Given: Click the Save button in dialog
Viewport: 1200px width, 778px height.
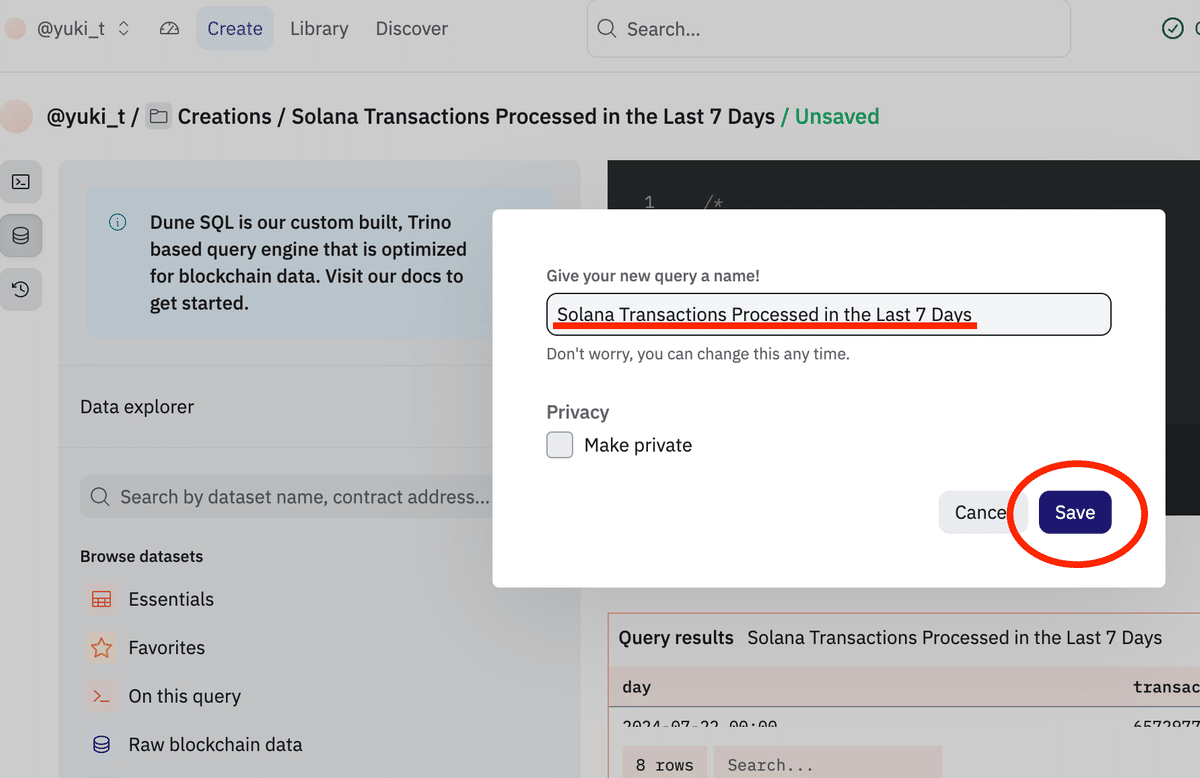Looking at the screenshot, I should [1075, 512].
